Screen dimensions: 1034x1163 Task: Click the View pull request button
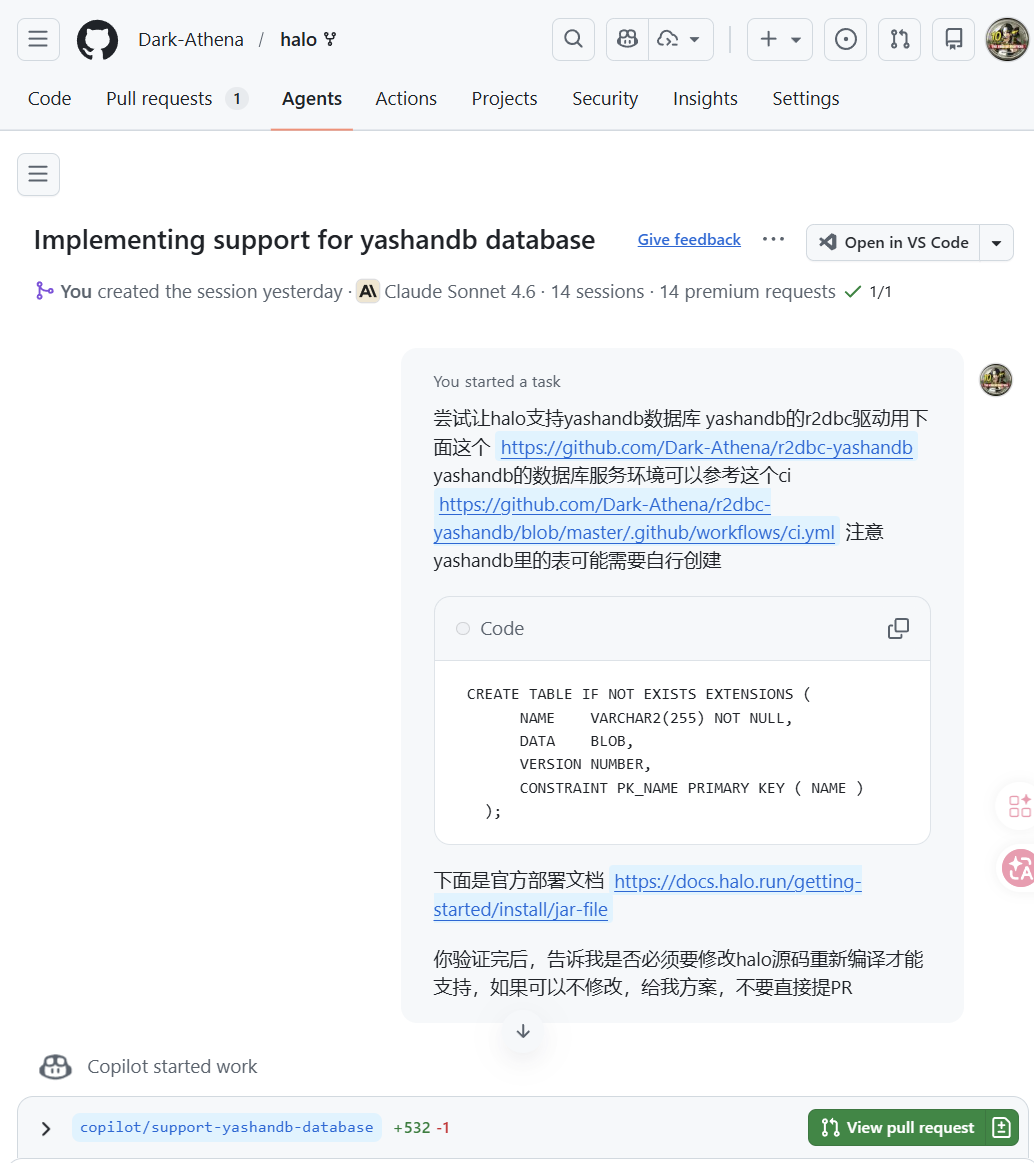click(x=897, y=1128)
